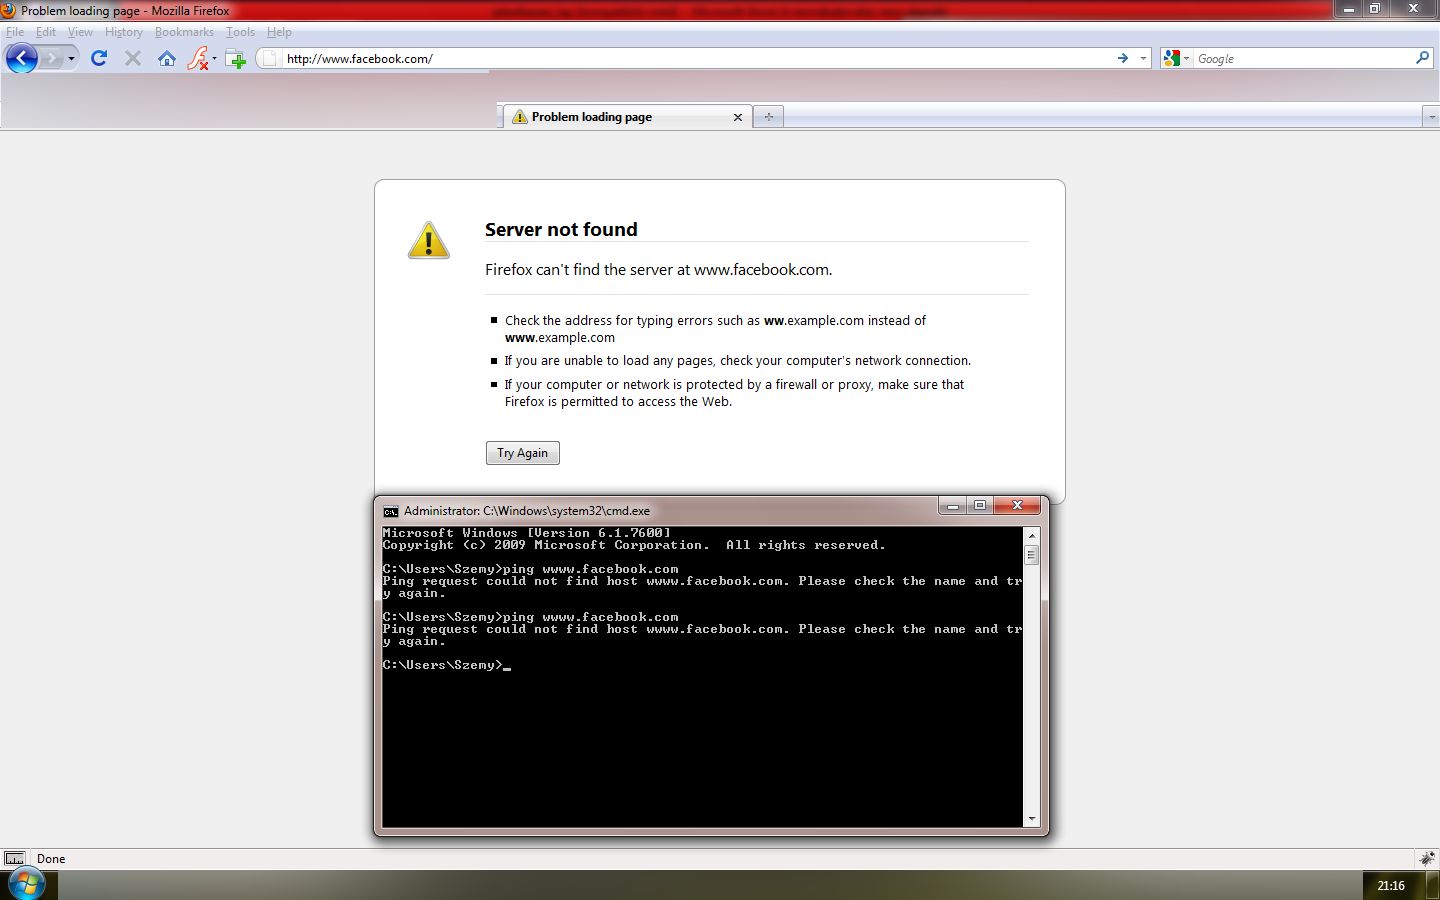Click the green plus new tab toolbar icon
The height and width of the screenshot is (900, 1440).
click(236, 59)
